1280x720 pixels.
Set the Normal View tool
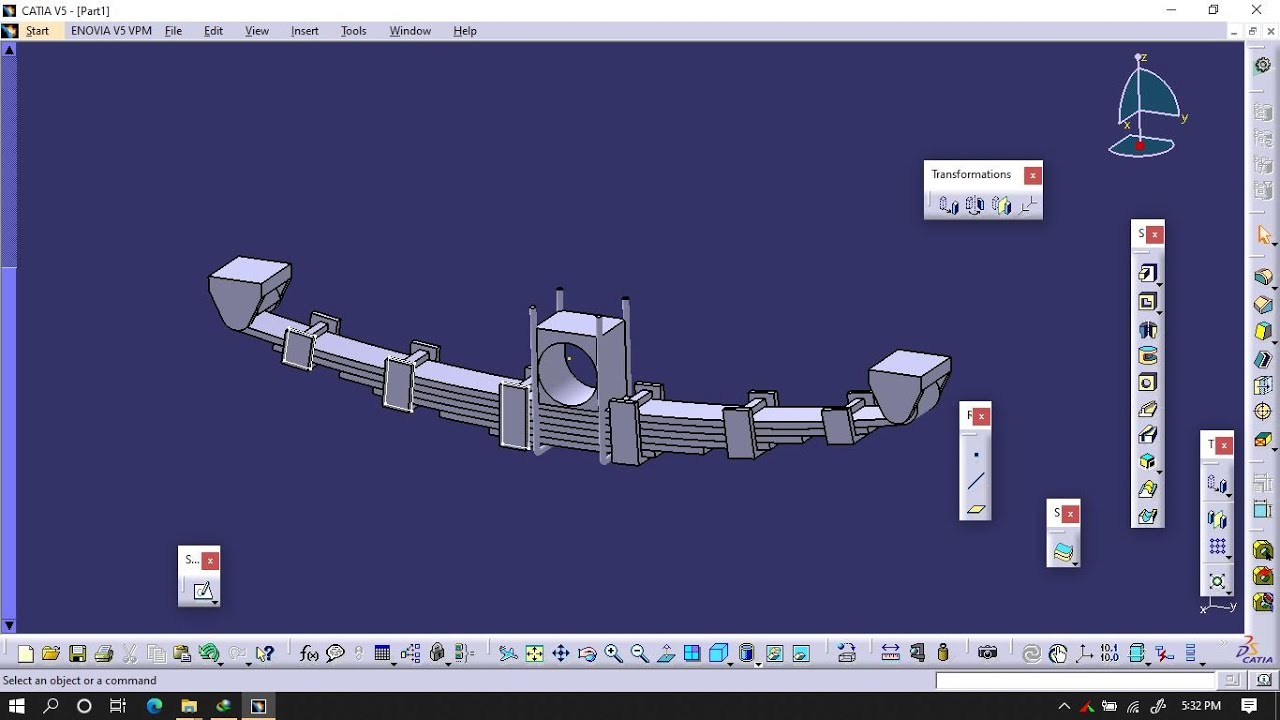[x=665, y=654]
